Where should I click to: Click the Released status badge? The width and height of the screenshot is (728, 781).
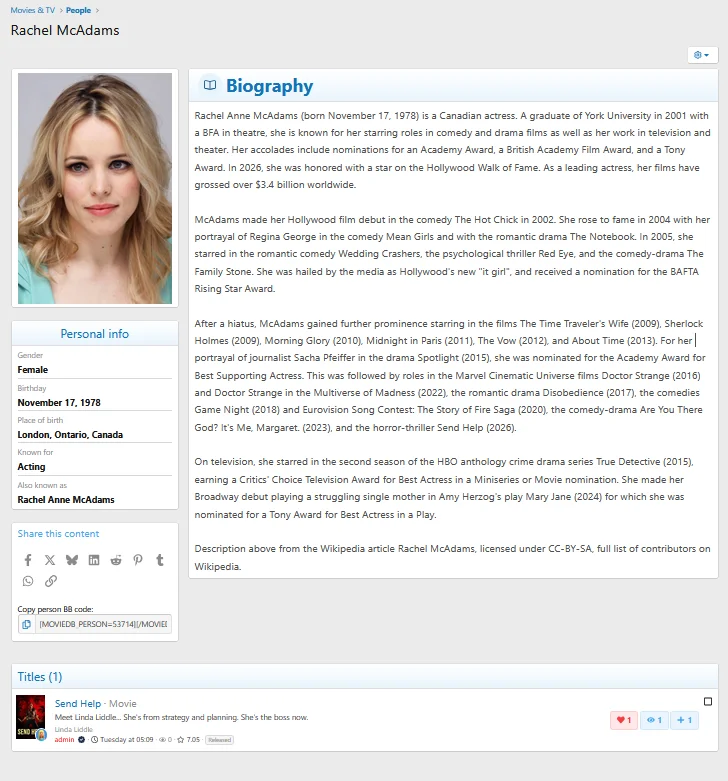click(220, 740)
